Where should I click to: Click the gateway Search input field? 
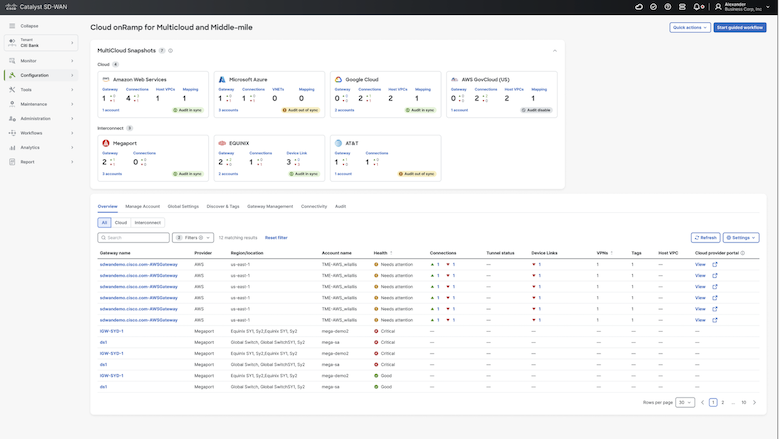tap(133, 238)
